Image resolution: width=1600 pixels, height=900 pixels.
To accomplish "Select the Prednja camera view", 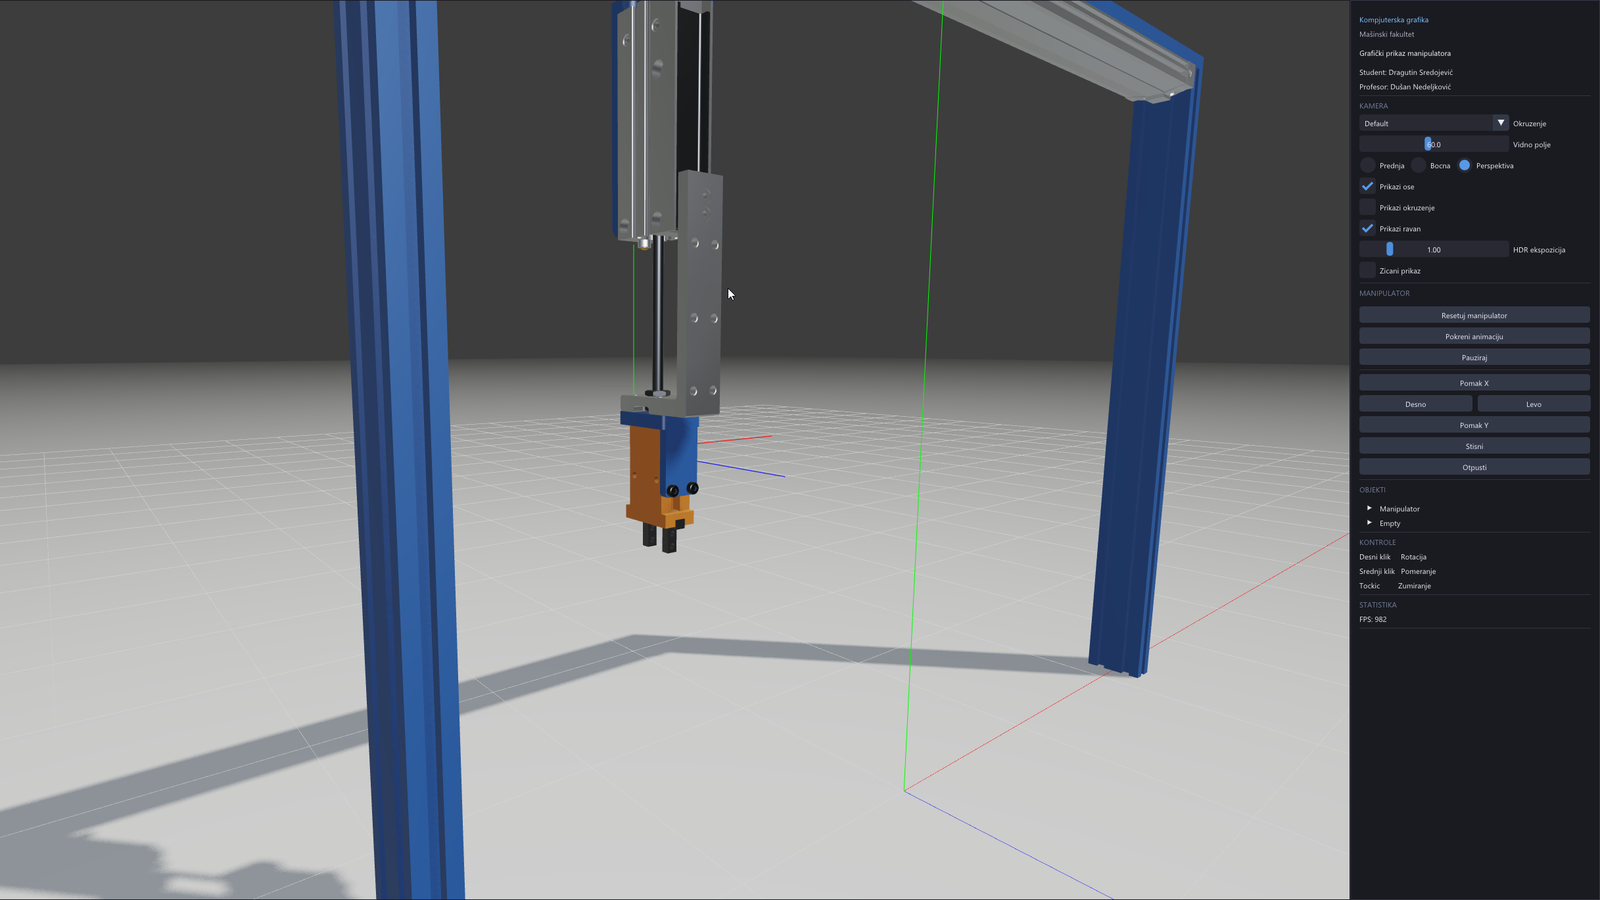I will pos(1368,165).
